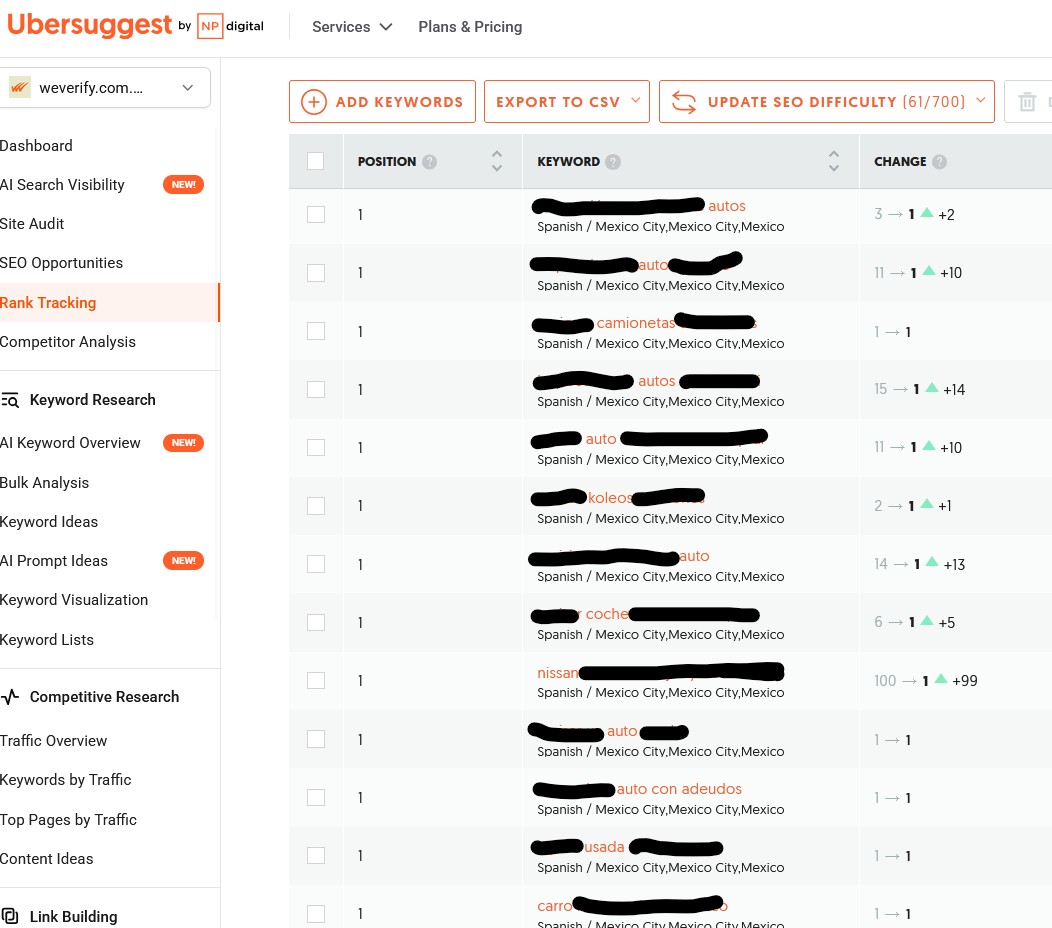Open the Export to CSV dropdown arrow
The width and height of the screenshot is (1052, 928).
(x=636, y=101)
